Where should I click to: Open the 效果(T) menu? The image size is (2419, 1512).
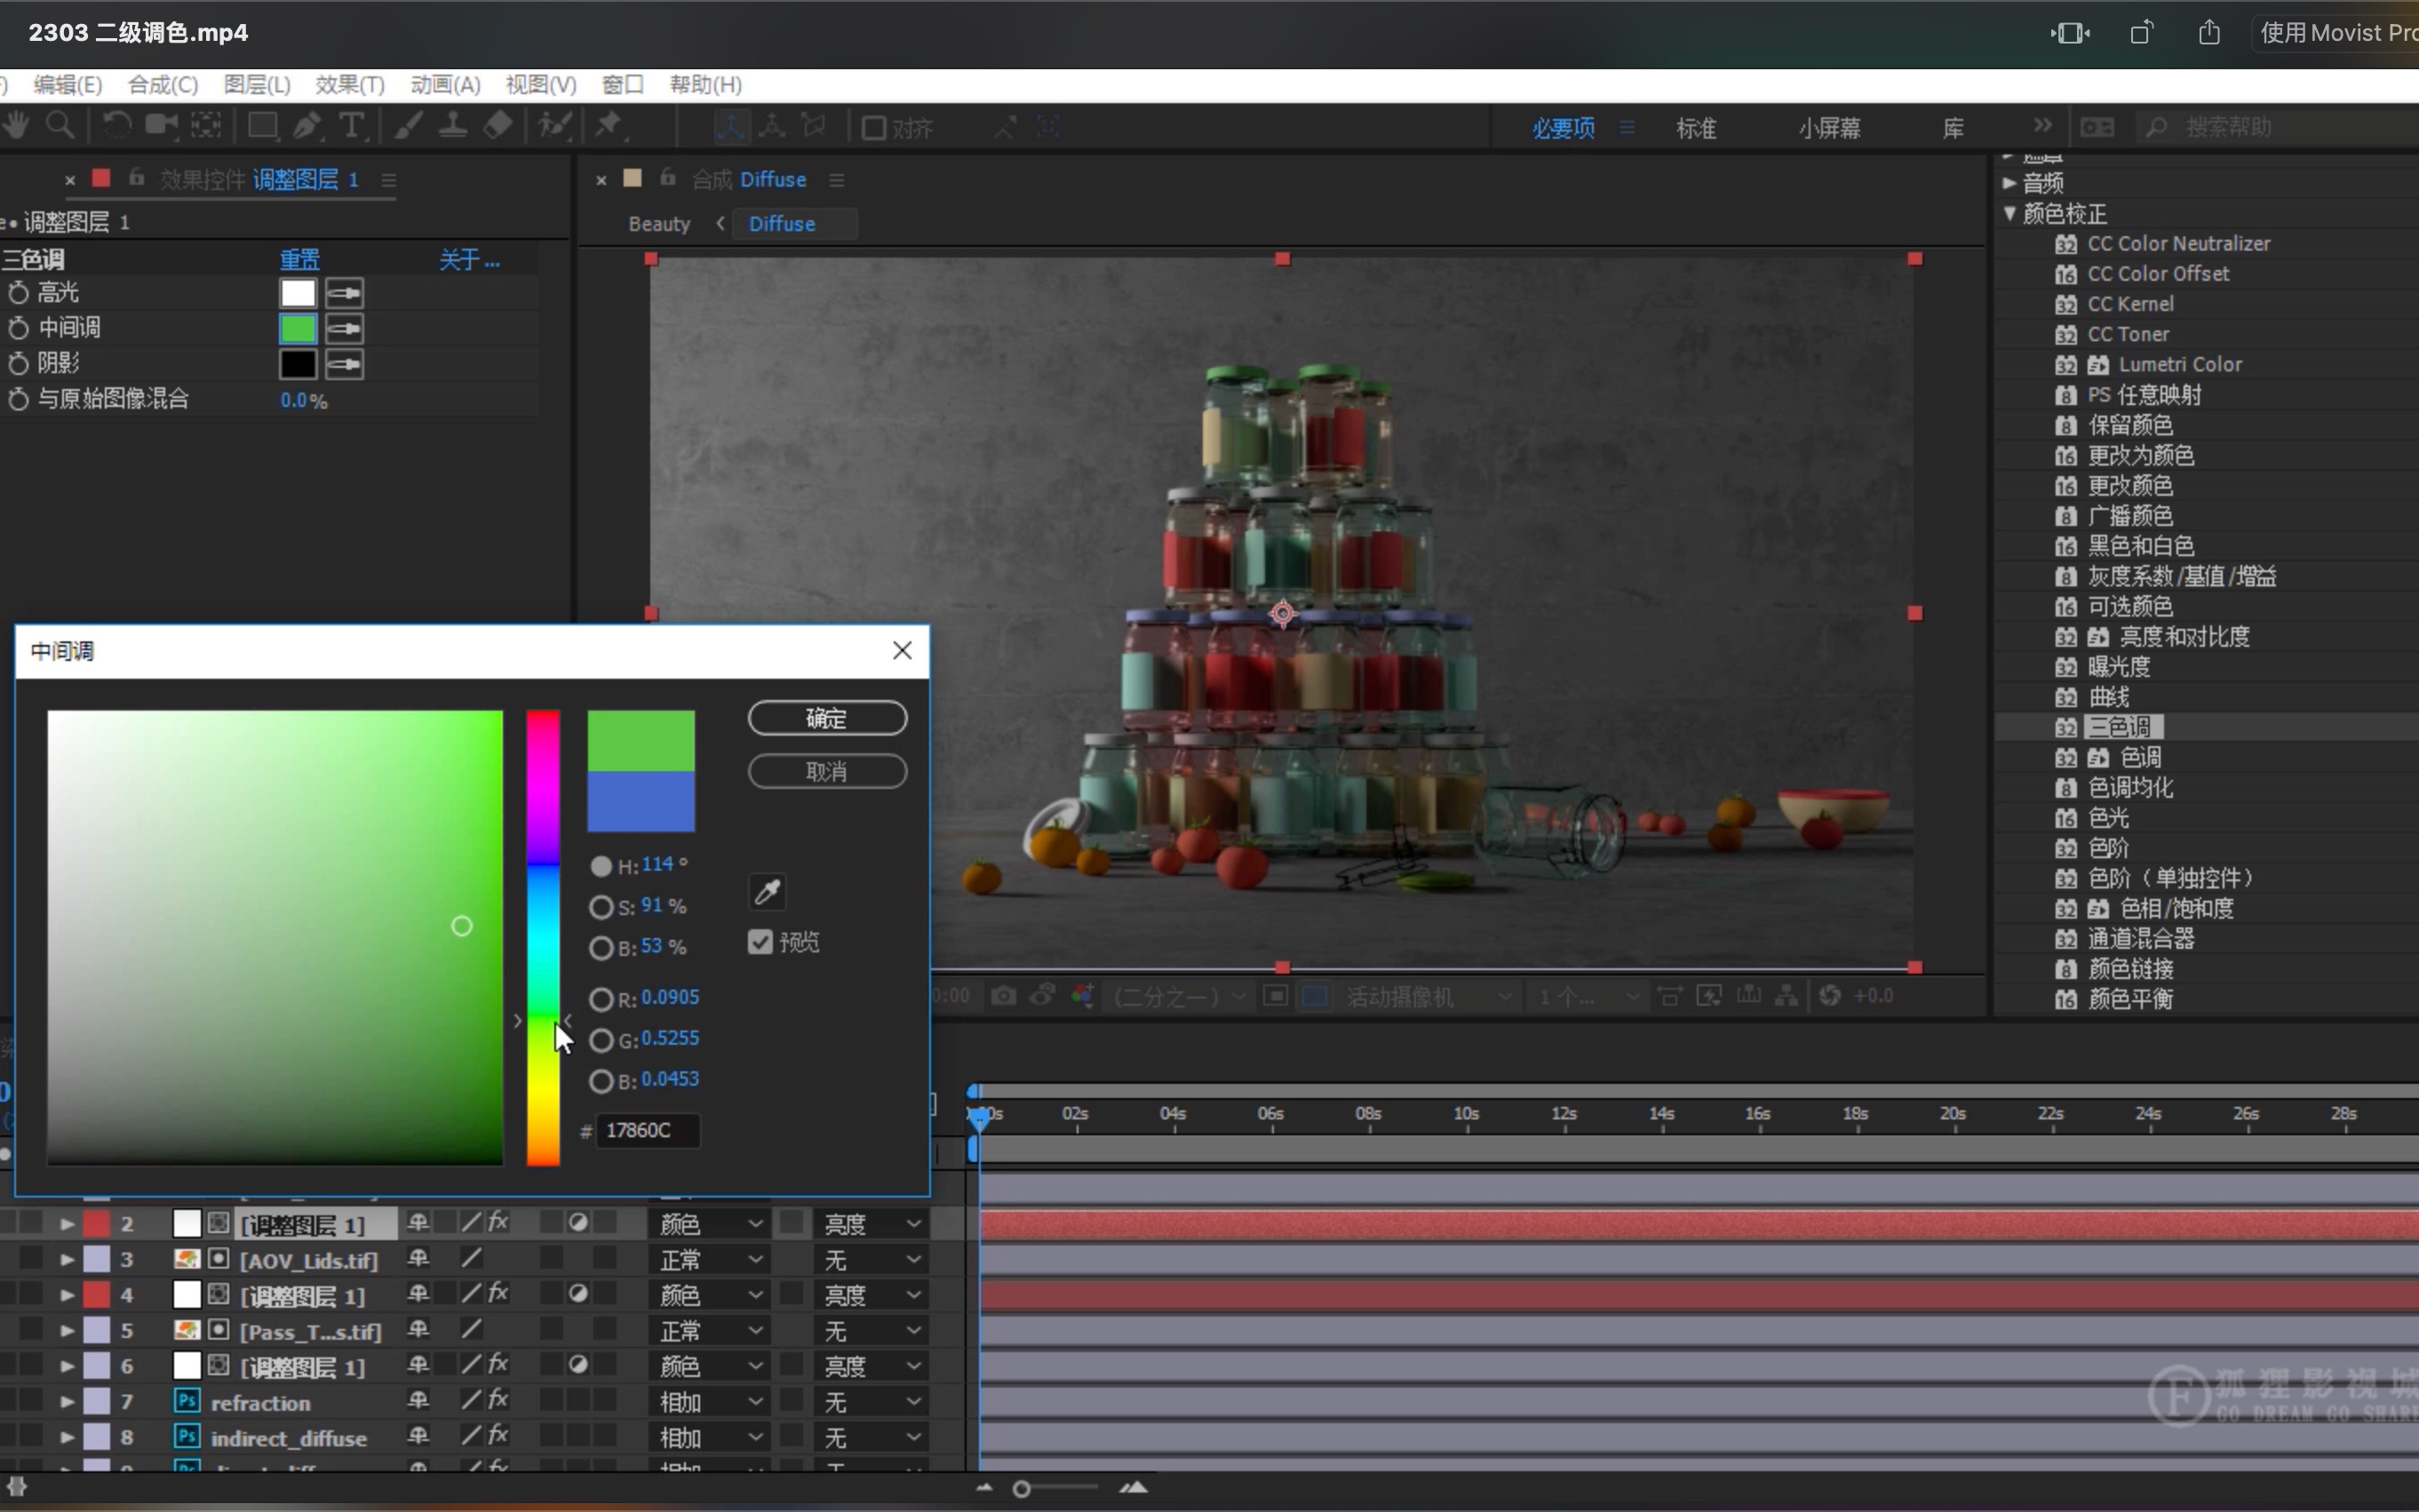pyautogui.click(x=350, y=85)
